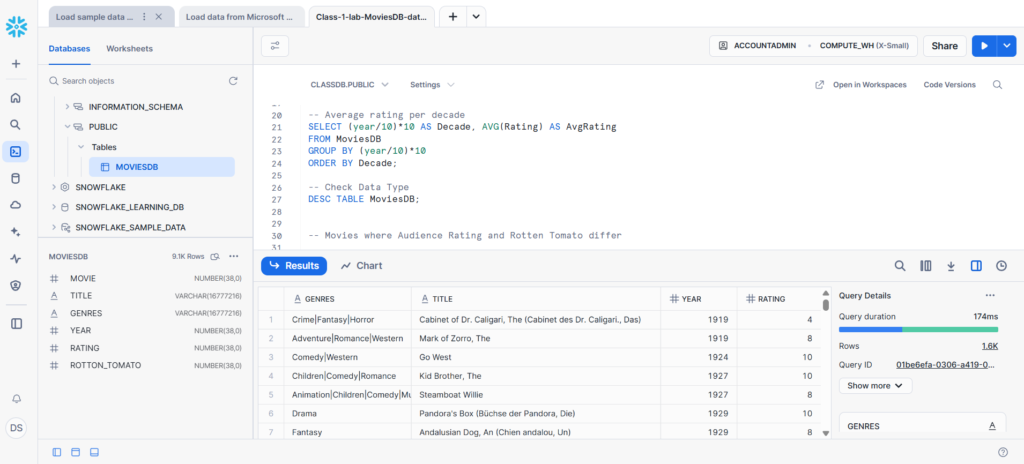
Task: Click the Query duration progress bar
Action: tap(918, 329)
